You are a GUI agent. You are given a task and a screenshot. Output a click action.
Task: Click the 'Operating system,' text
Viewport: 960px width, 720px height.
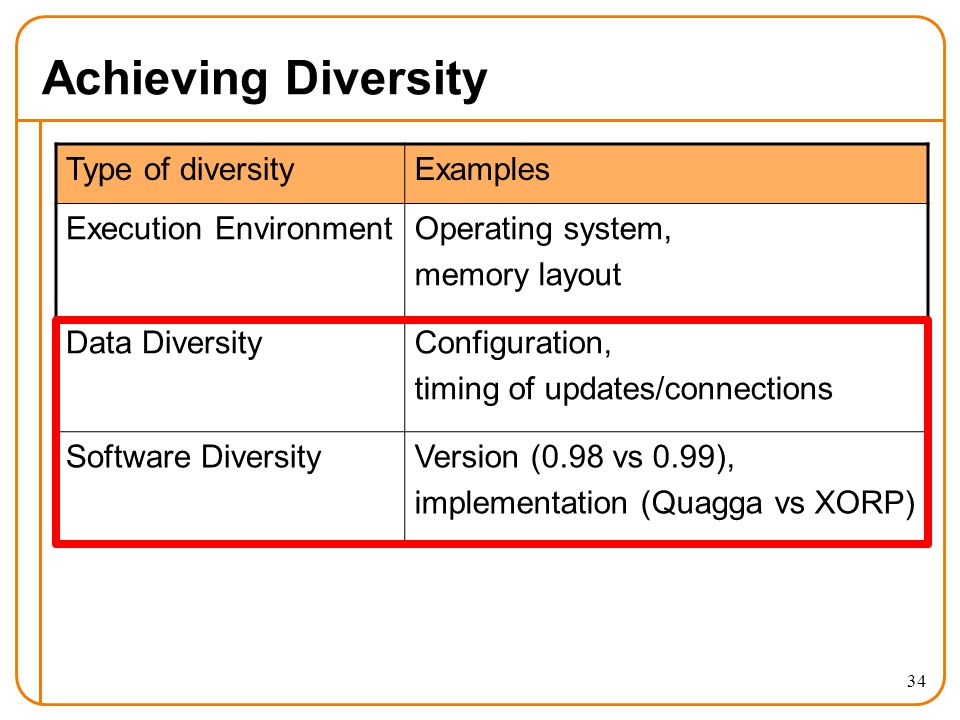tap(543, 230)
